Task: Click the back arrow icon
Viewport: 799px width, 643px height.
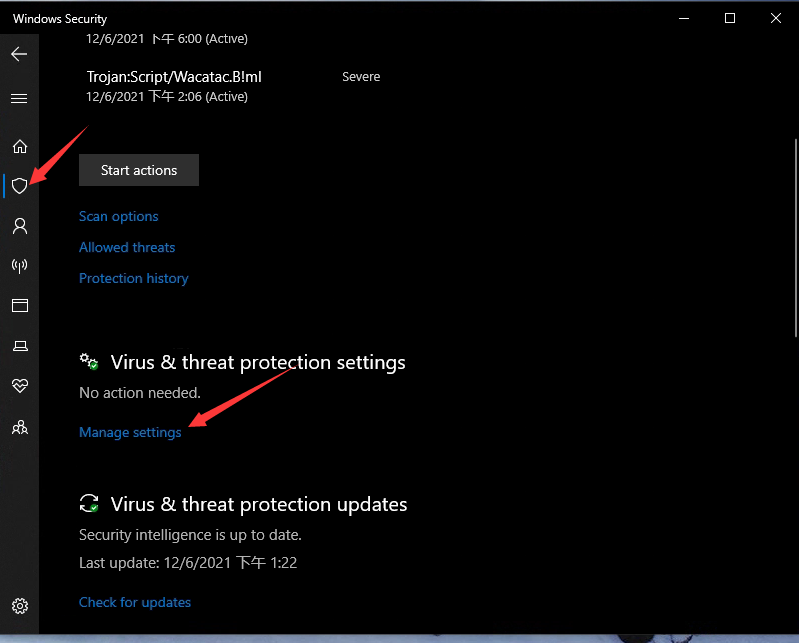Action: point(19,54)
